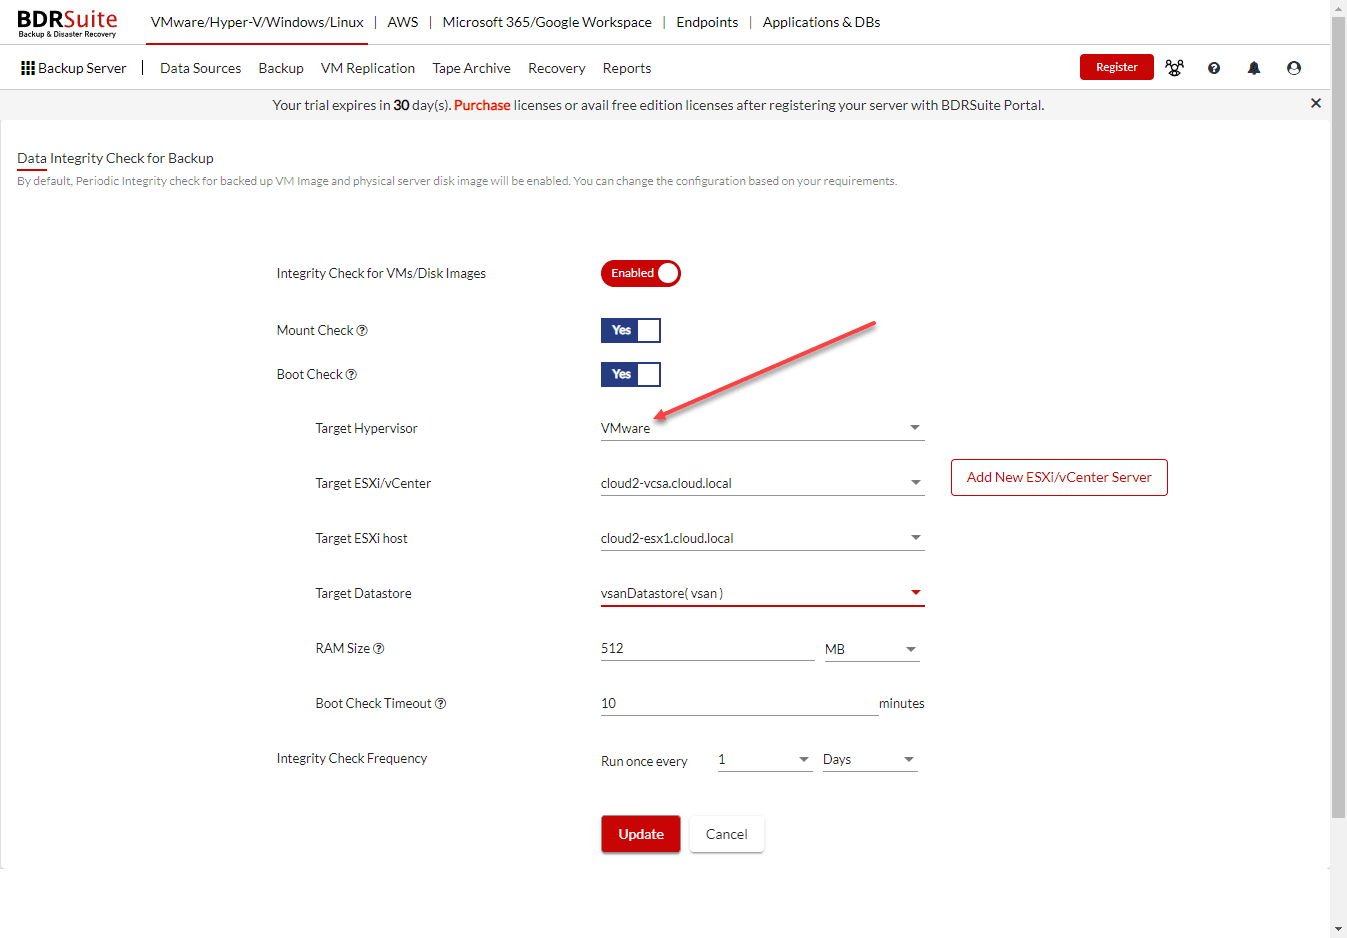Image resolution: width=1347 pixels, height=938 pixels.
Task: Select the AWS tab
Action: 403,22
